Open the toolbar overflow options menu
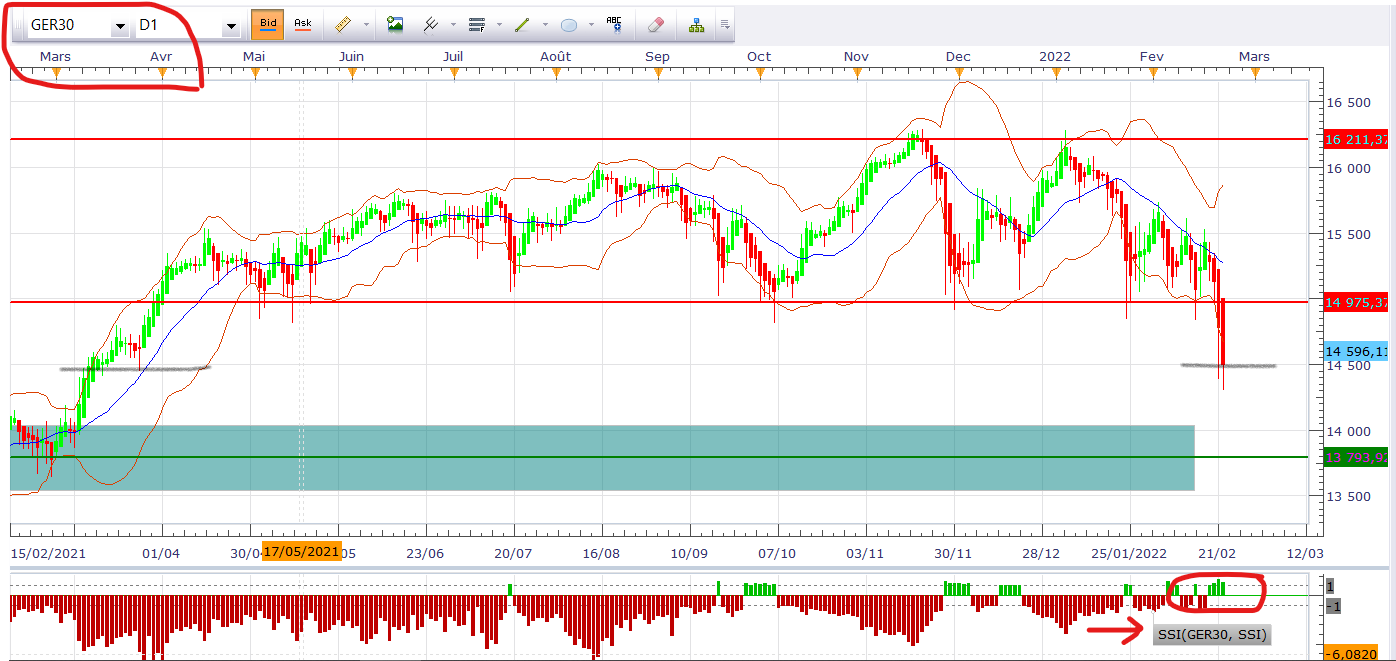 point(725,25)
